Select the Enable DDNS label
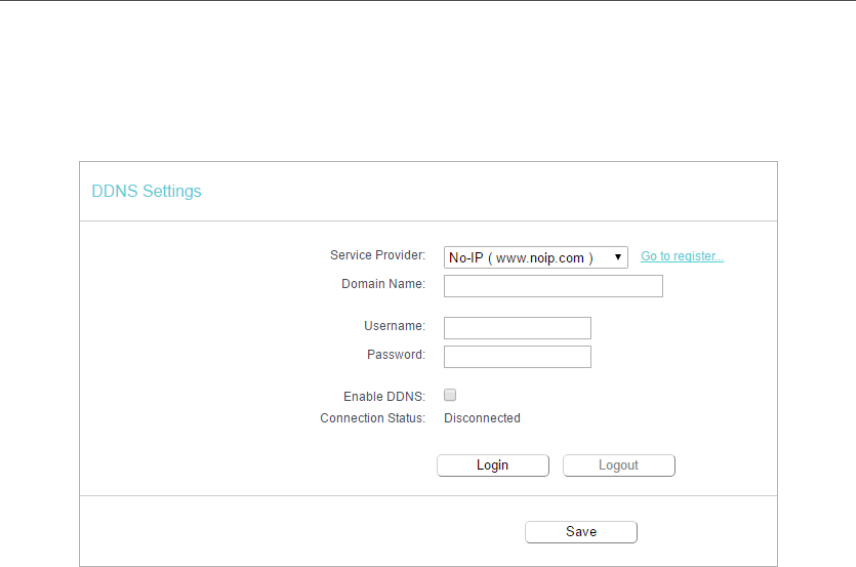The image size is (856, 567). (x=384, y=397)
